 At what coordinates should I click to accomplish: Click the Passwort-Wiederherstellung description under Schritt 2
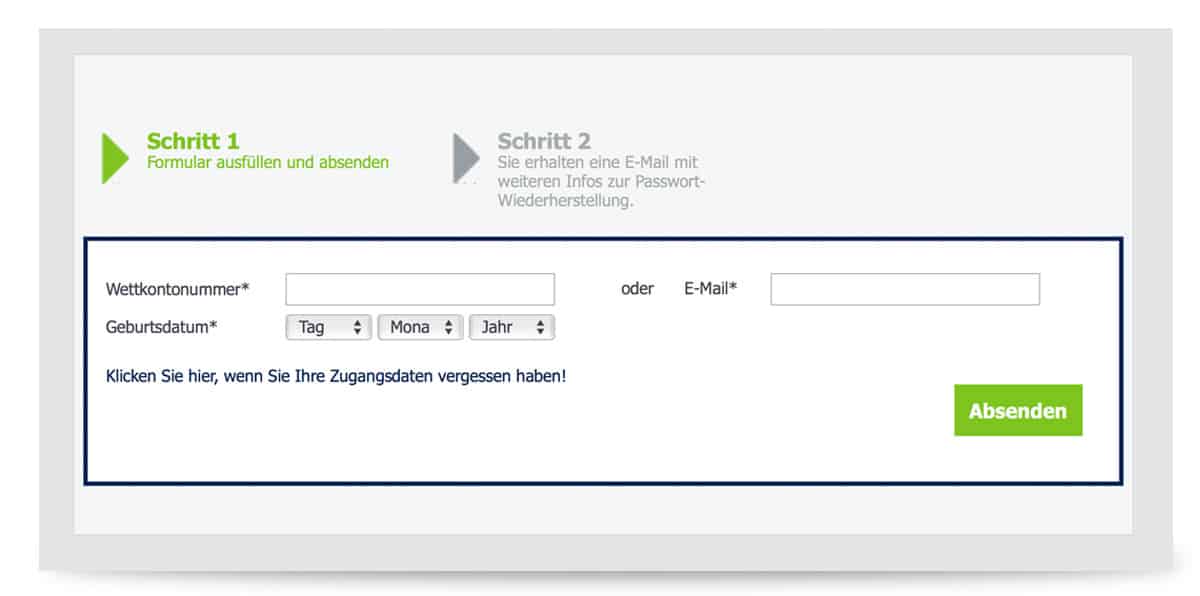pyautogui.click(x=600, y=181)
